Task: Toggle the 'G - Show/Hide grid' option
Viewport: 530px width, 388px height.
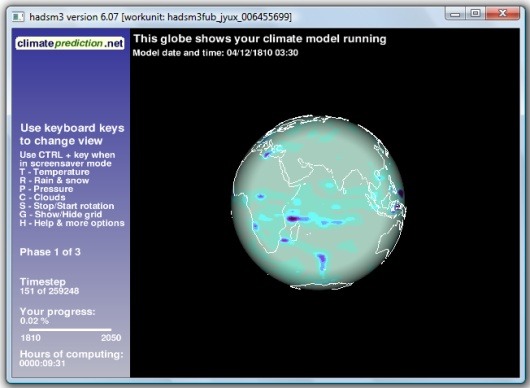Action: pos(61,214)
